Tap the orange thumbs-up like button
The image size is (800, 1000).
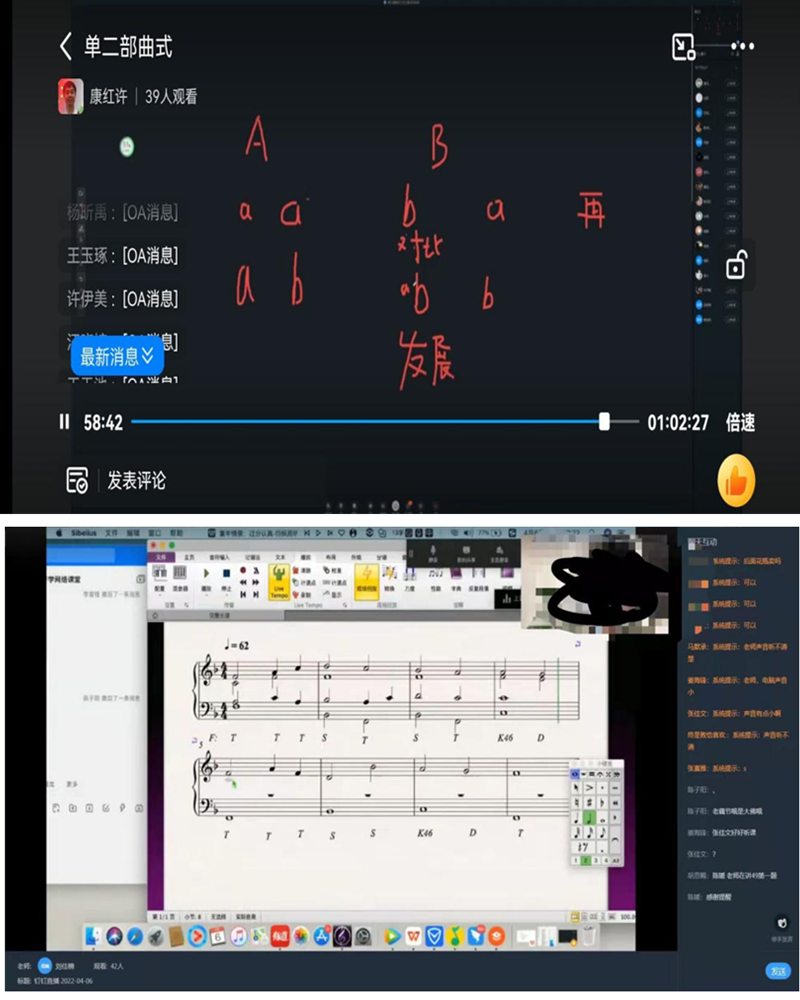pyautogui.click(x=736, y=482)
